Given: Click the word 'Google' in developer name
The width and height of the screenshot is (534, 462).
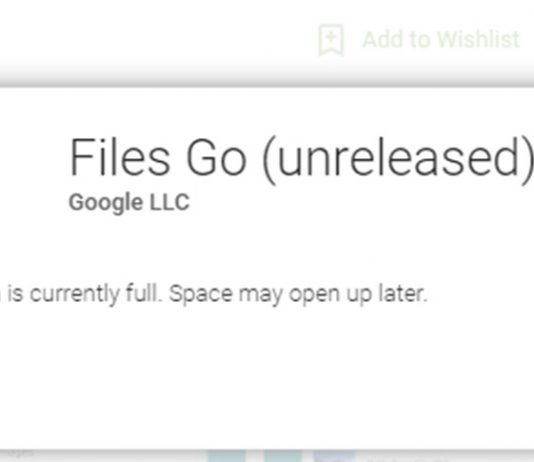Looking at the screenshot, I should tap(106, 203).
